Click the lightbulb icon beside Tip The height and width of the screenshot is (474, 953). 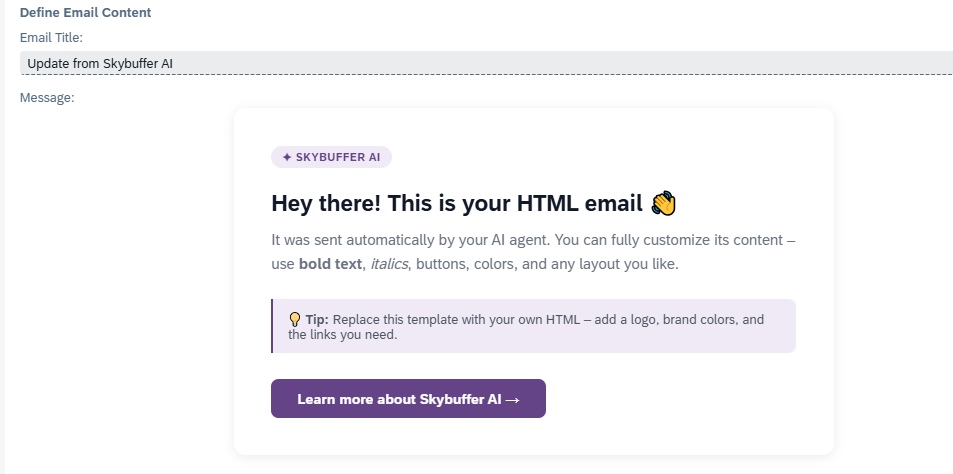[294, 320]
